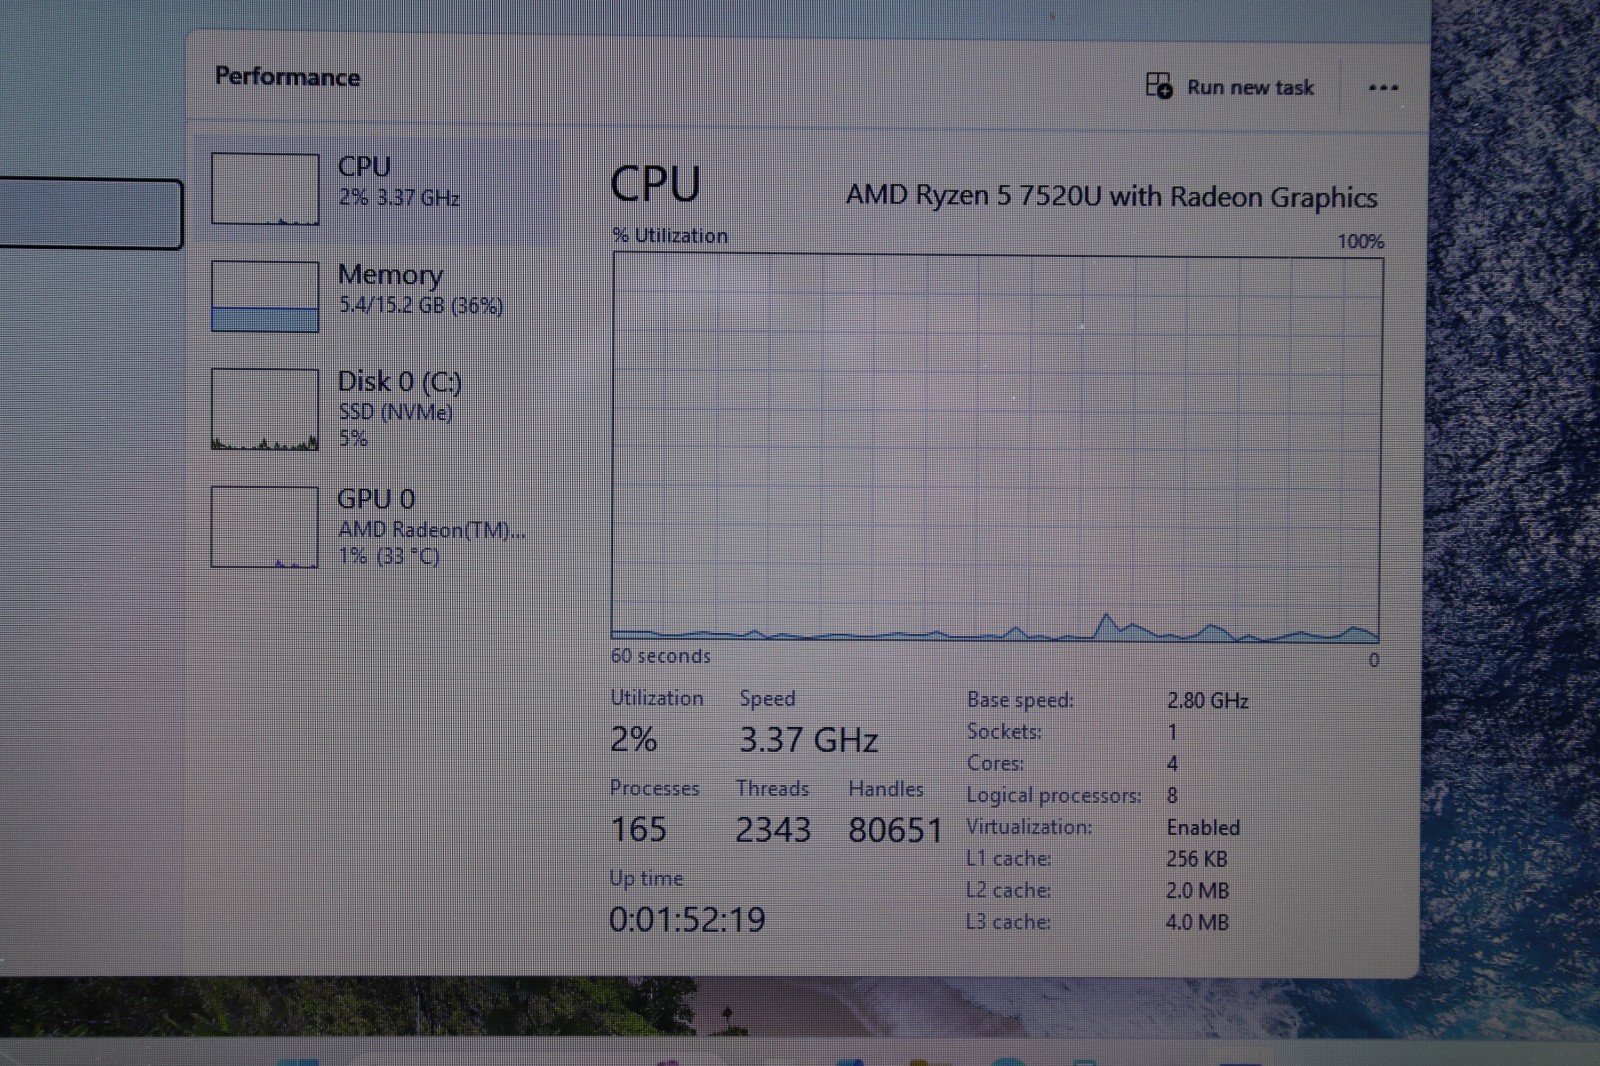
Task: Click the Up time value 0:01:52:19
Action: [x=687, y=920]
